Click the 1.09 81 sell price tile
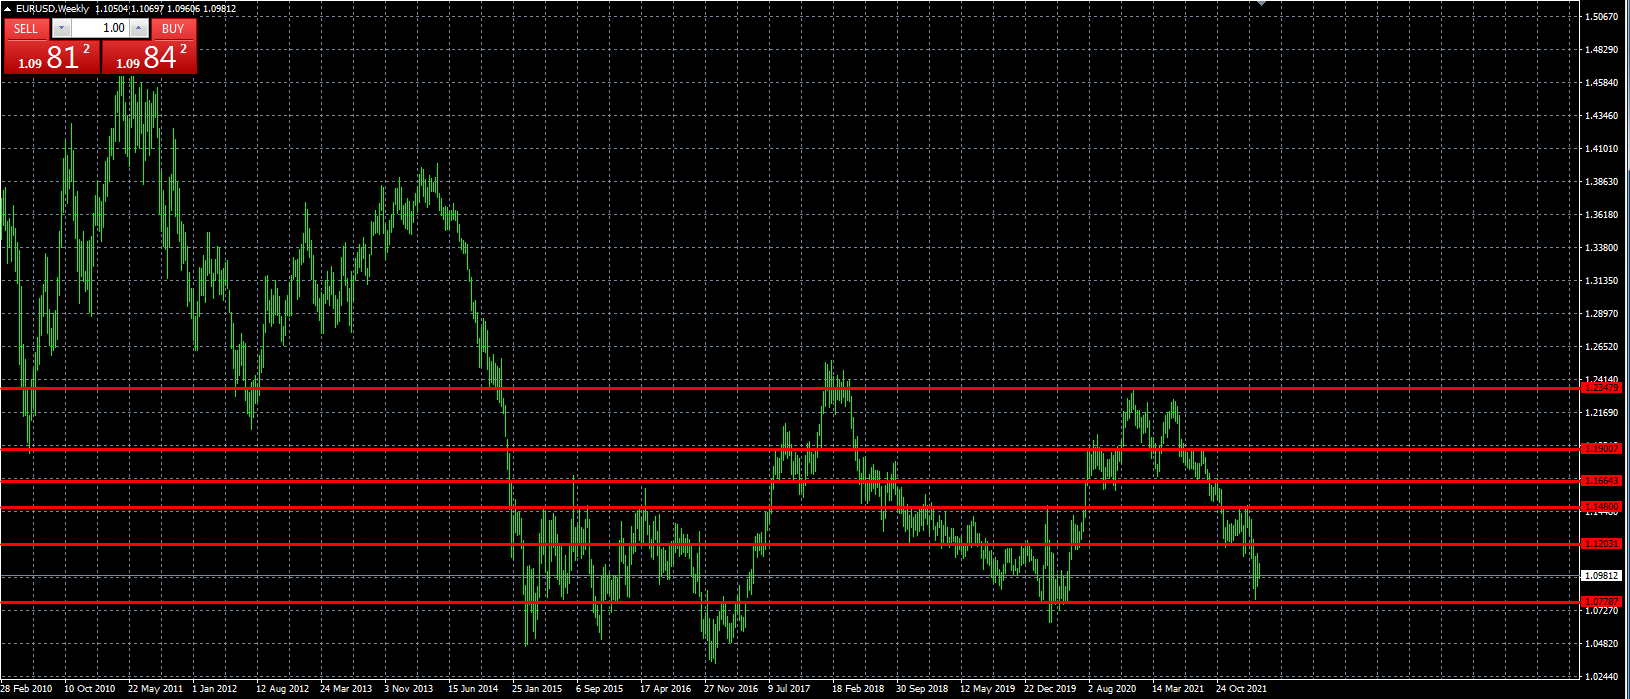The height and width of the screenshot is (699, 1630). [x=52, y=57]
